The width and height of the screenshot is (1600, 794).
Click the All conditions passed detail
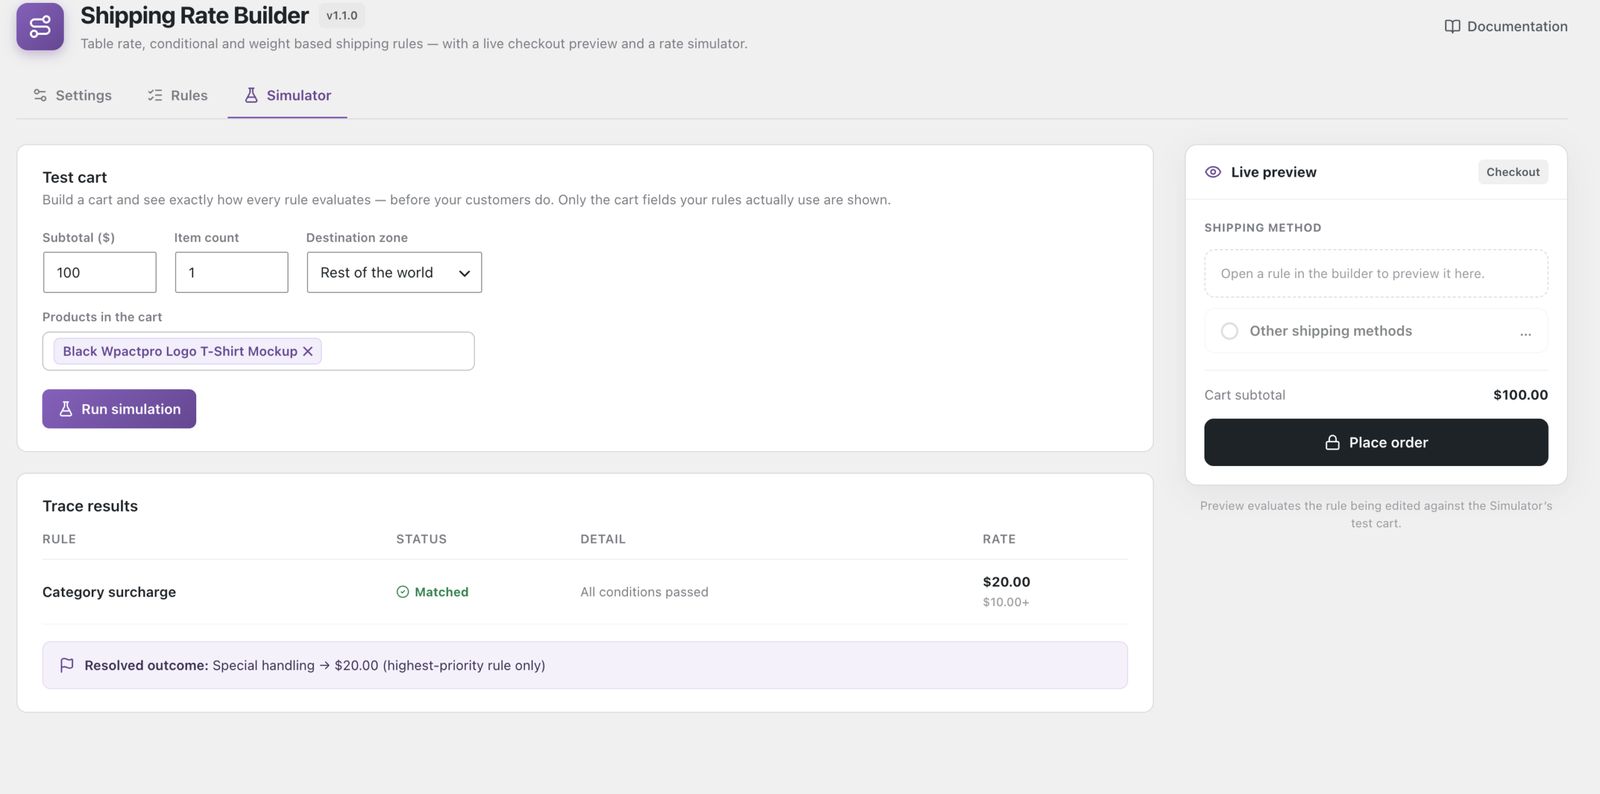pyautogui.click(x=644, y=592)
